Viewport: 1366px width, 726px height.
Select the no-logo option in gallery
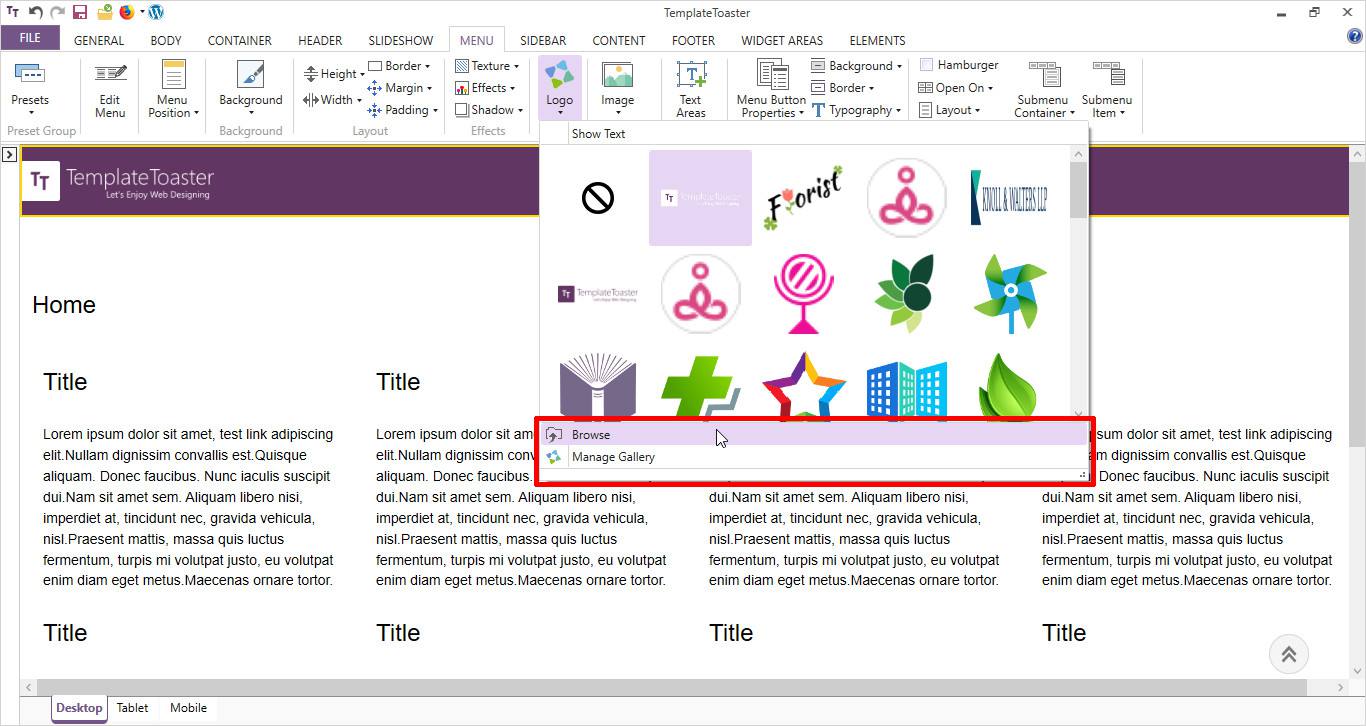click(x=598, y=198)
